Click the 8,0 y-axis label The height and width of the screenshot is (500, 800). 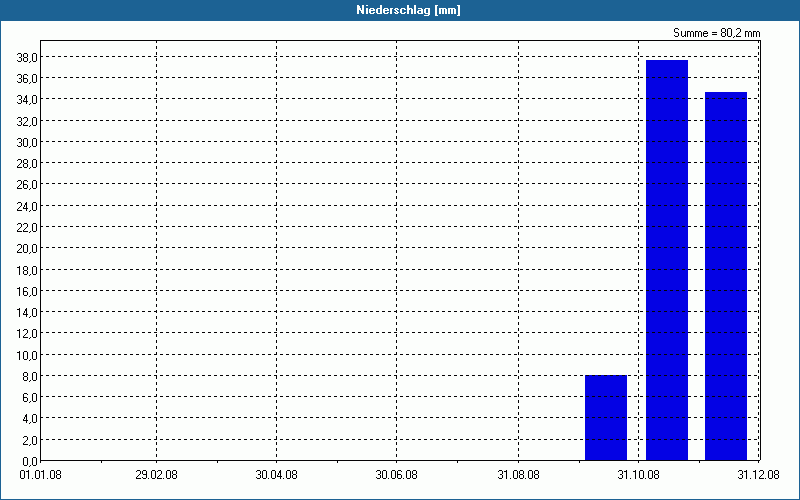[x=29, y=377]
